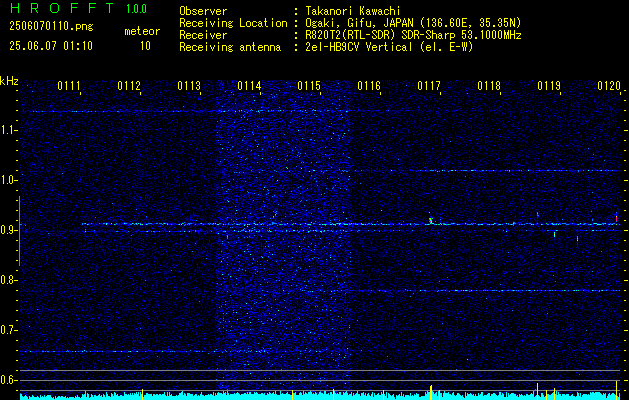Click the gray frequency range bar near 0.9 kHz

[19, 231]
